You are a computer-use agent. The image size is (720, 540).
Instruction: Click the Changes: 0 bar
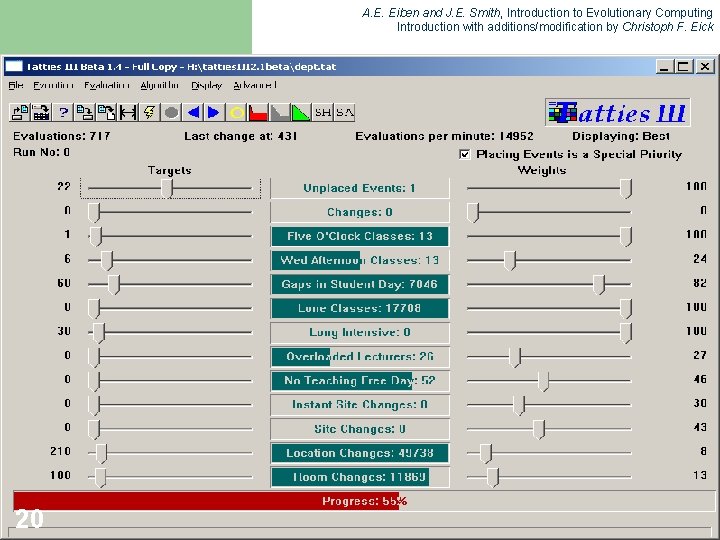360,212
